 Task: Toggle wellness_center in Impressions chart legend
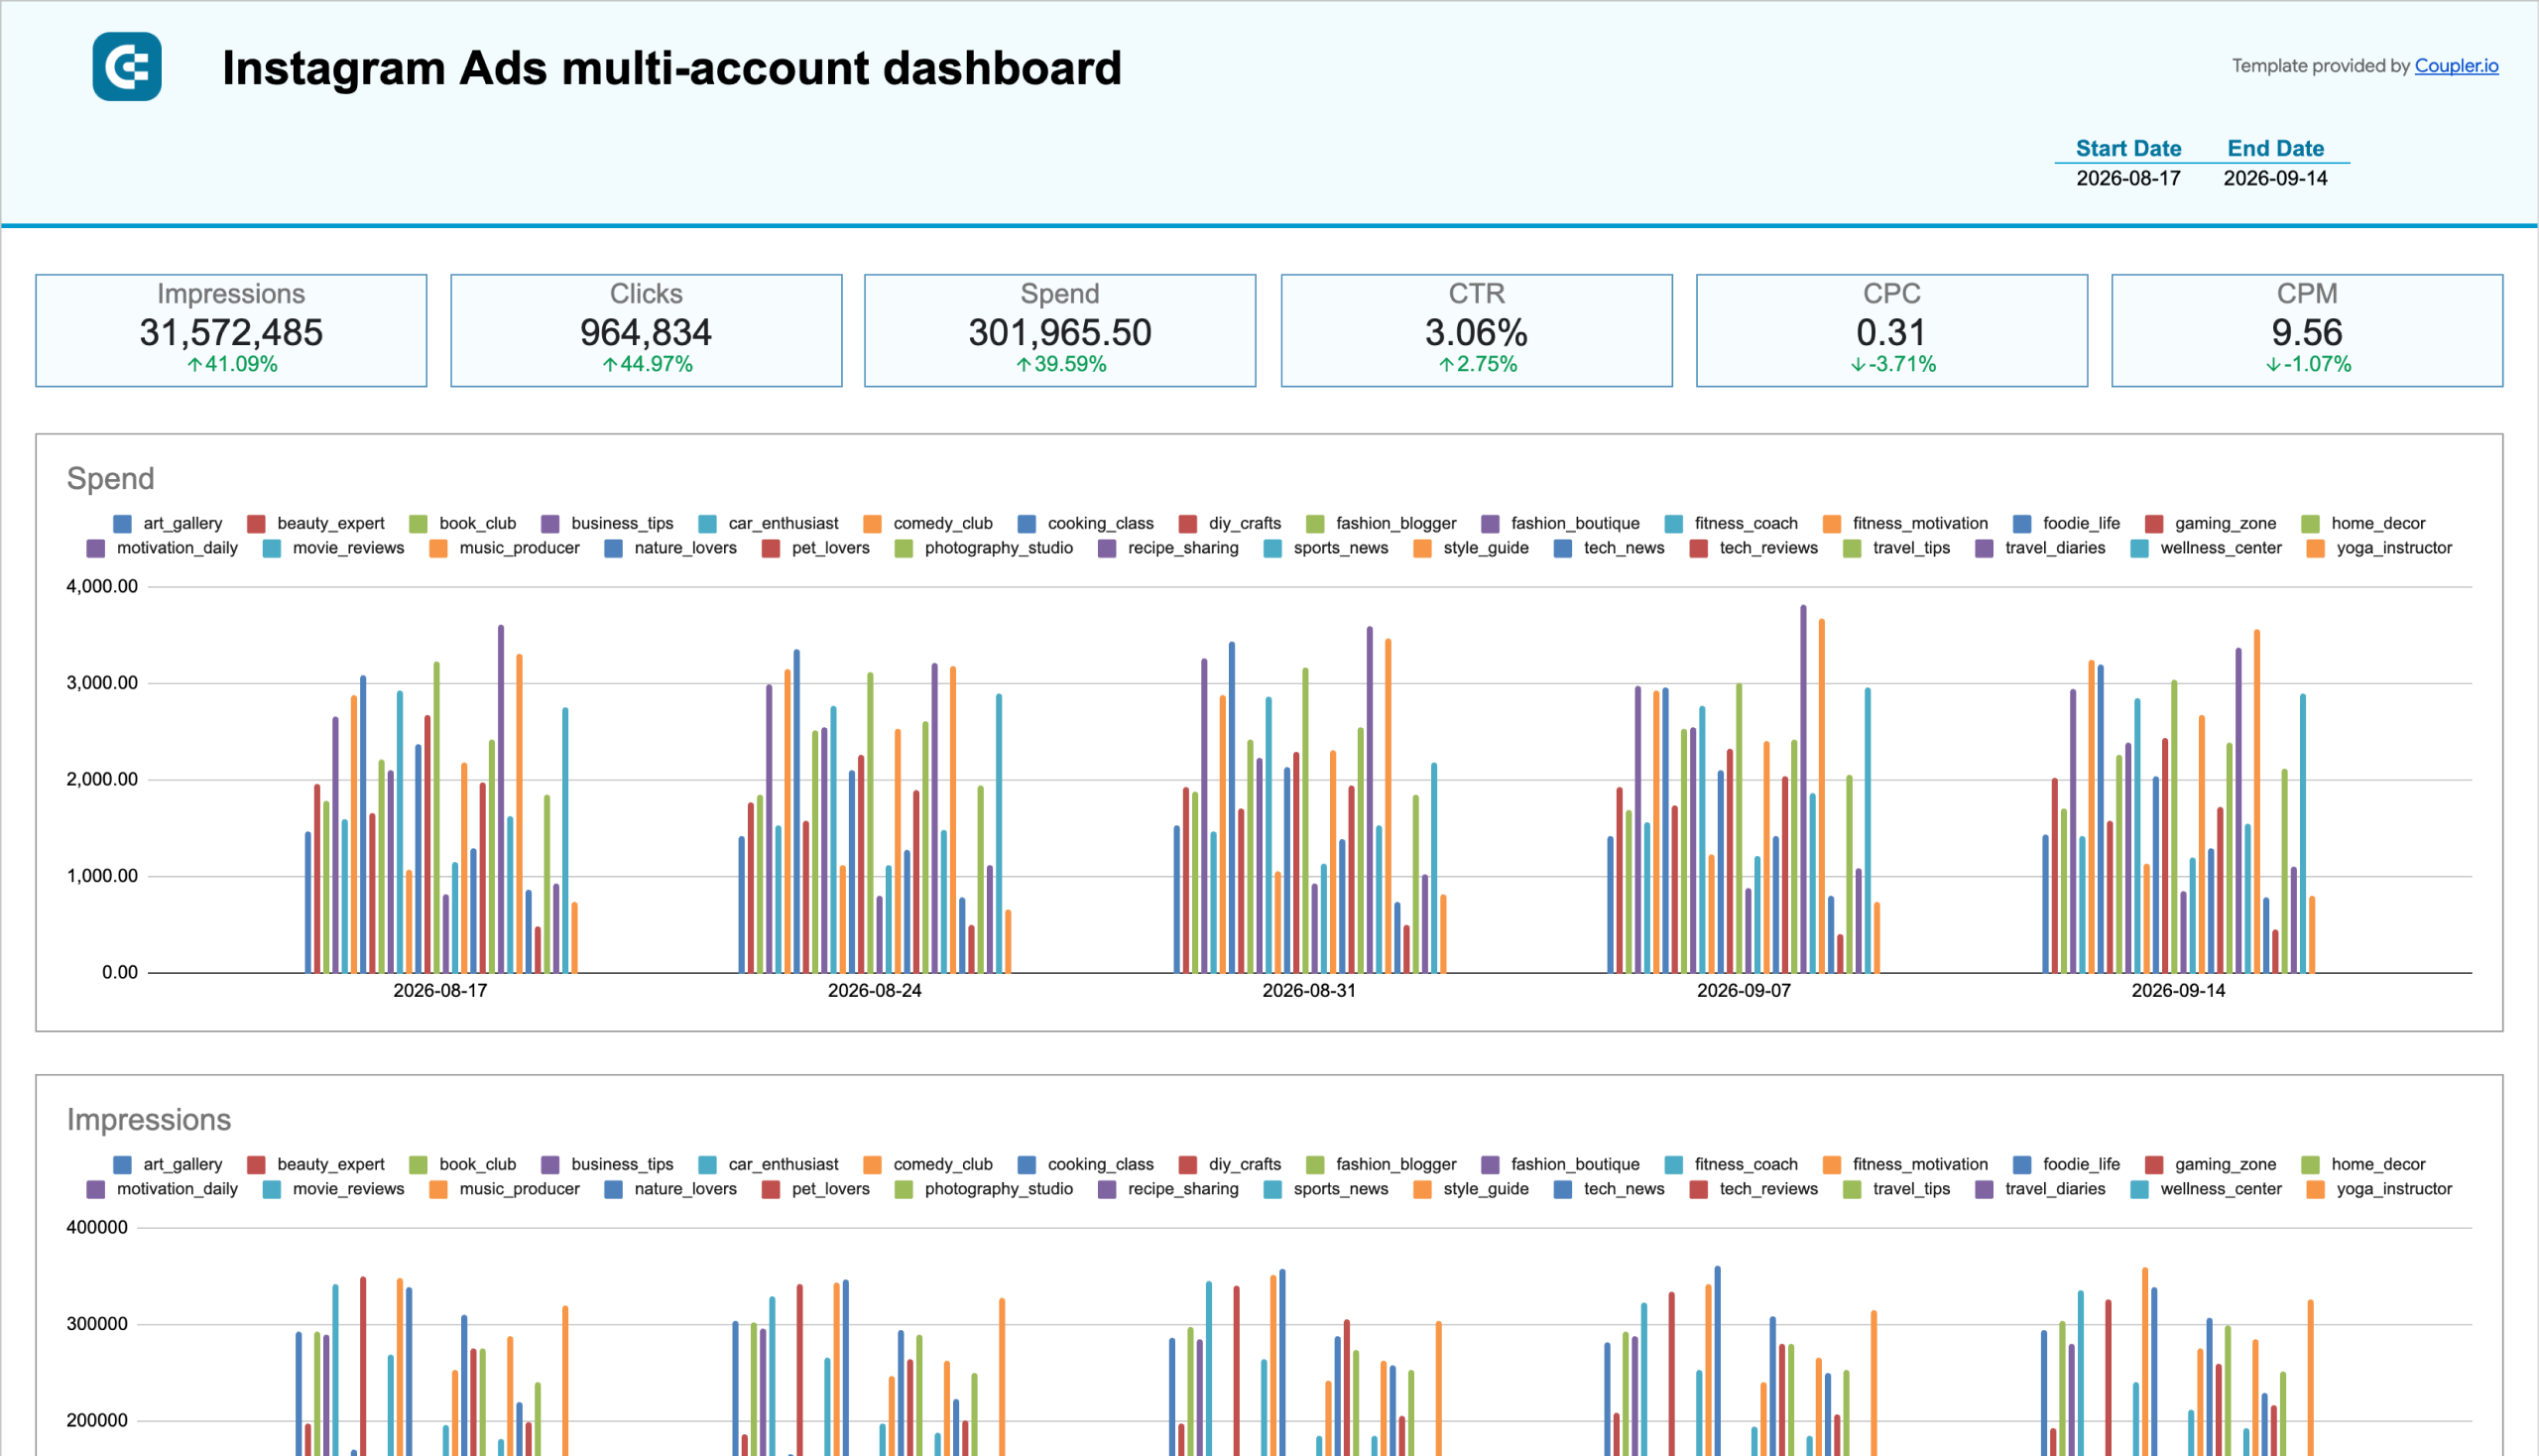click(2205, 1189)
